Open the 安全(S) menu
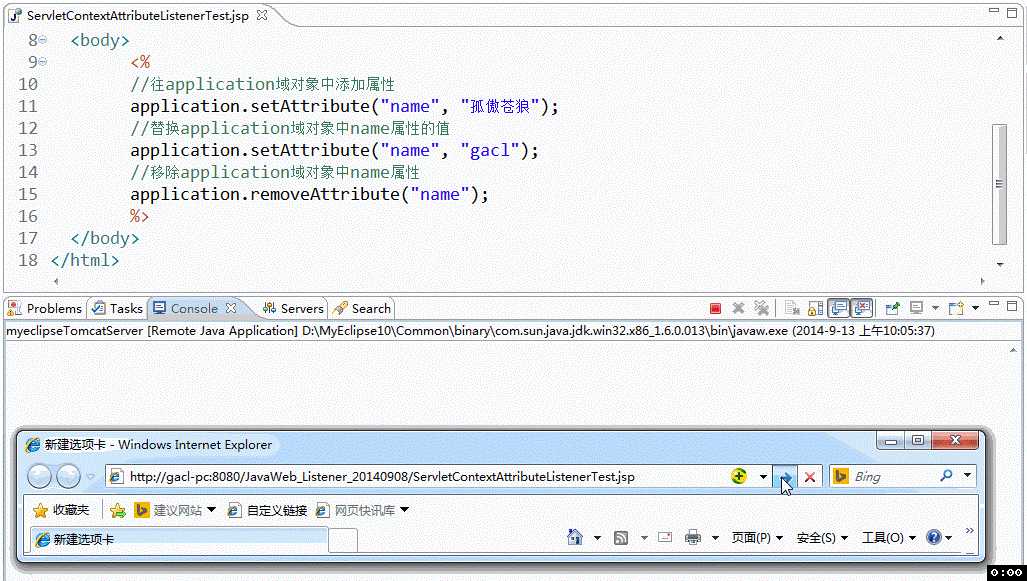Screen dimensions: 1027x581 [822, 538]
